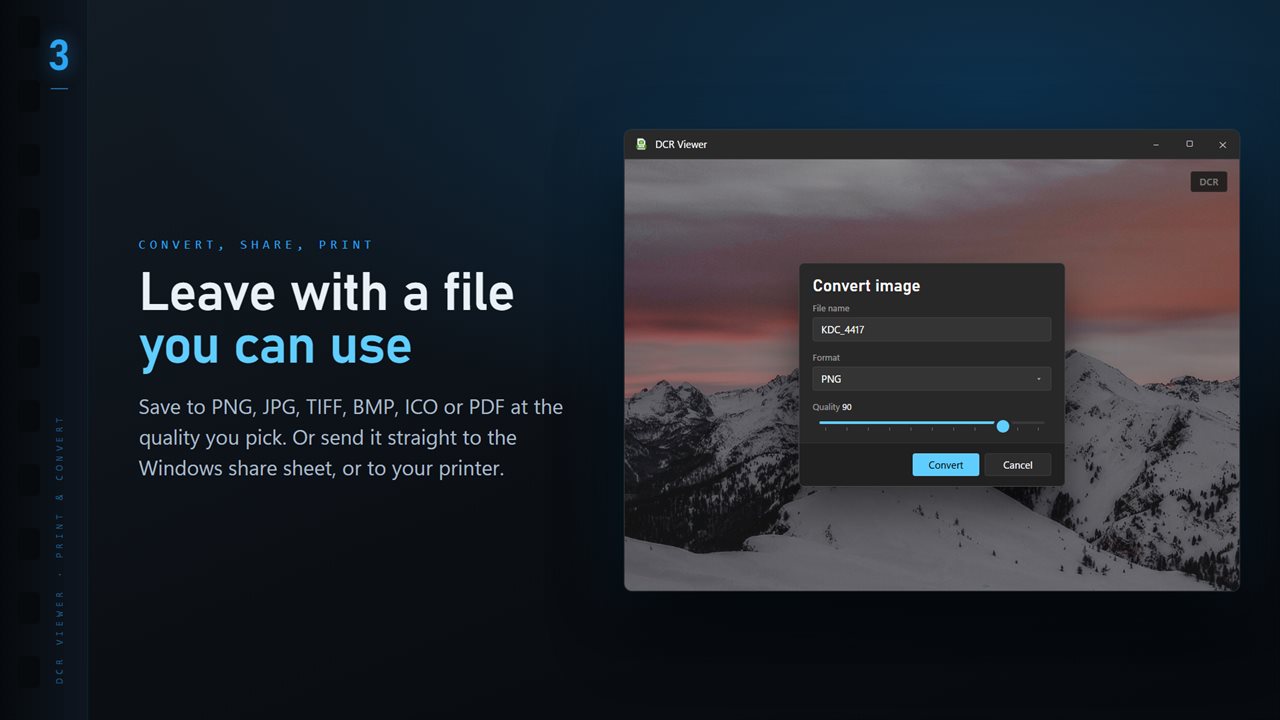Click the Quality slider thumb
1280x720 pixels.
[1003, 426]
